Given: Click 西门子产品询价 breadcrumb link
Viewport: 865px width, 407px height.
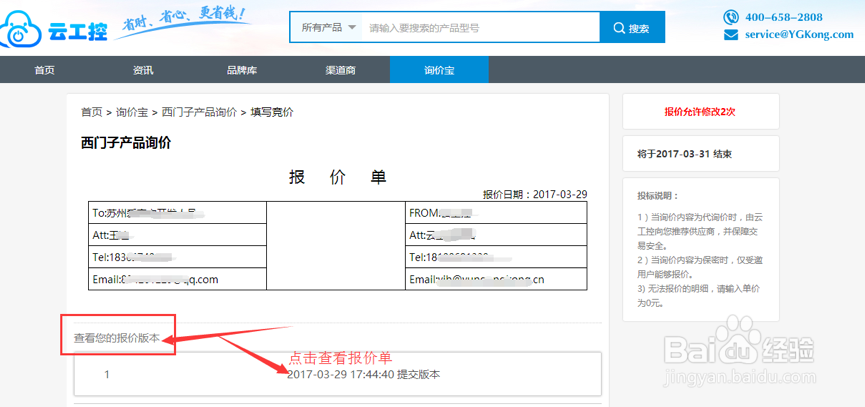Looking at the screenshot, I should (199, 113).
